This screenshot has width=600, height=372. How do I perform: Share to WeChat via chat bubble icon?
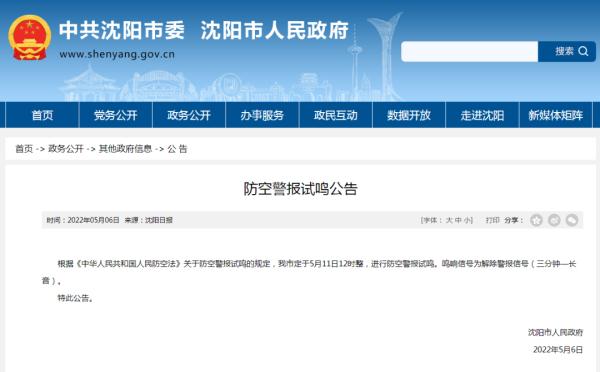572,220
